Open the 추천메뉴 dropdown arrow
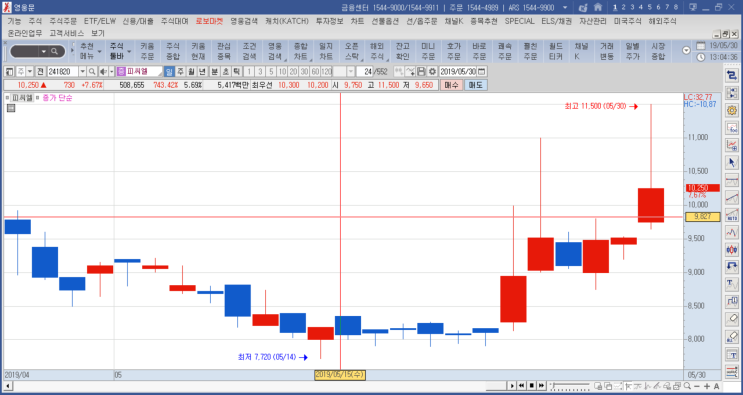This screenshot has width=743, height=395. click(100, 51)
